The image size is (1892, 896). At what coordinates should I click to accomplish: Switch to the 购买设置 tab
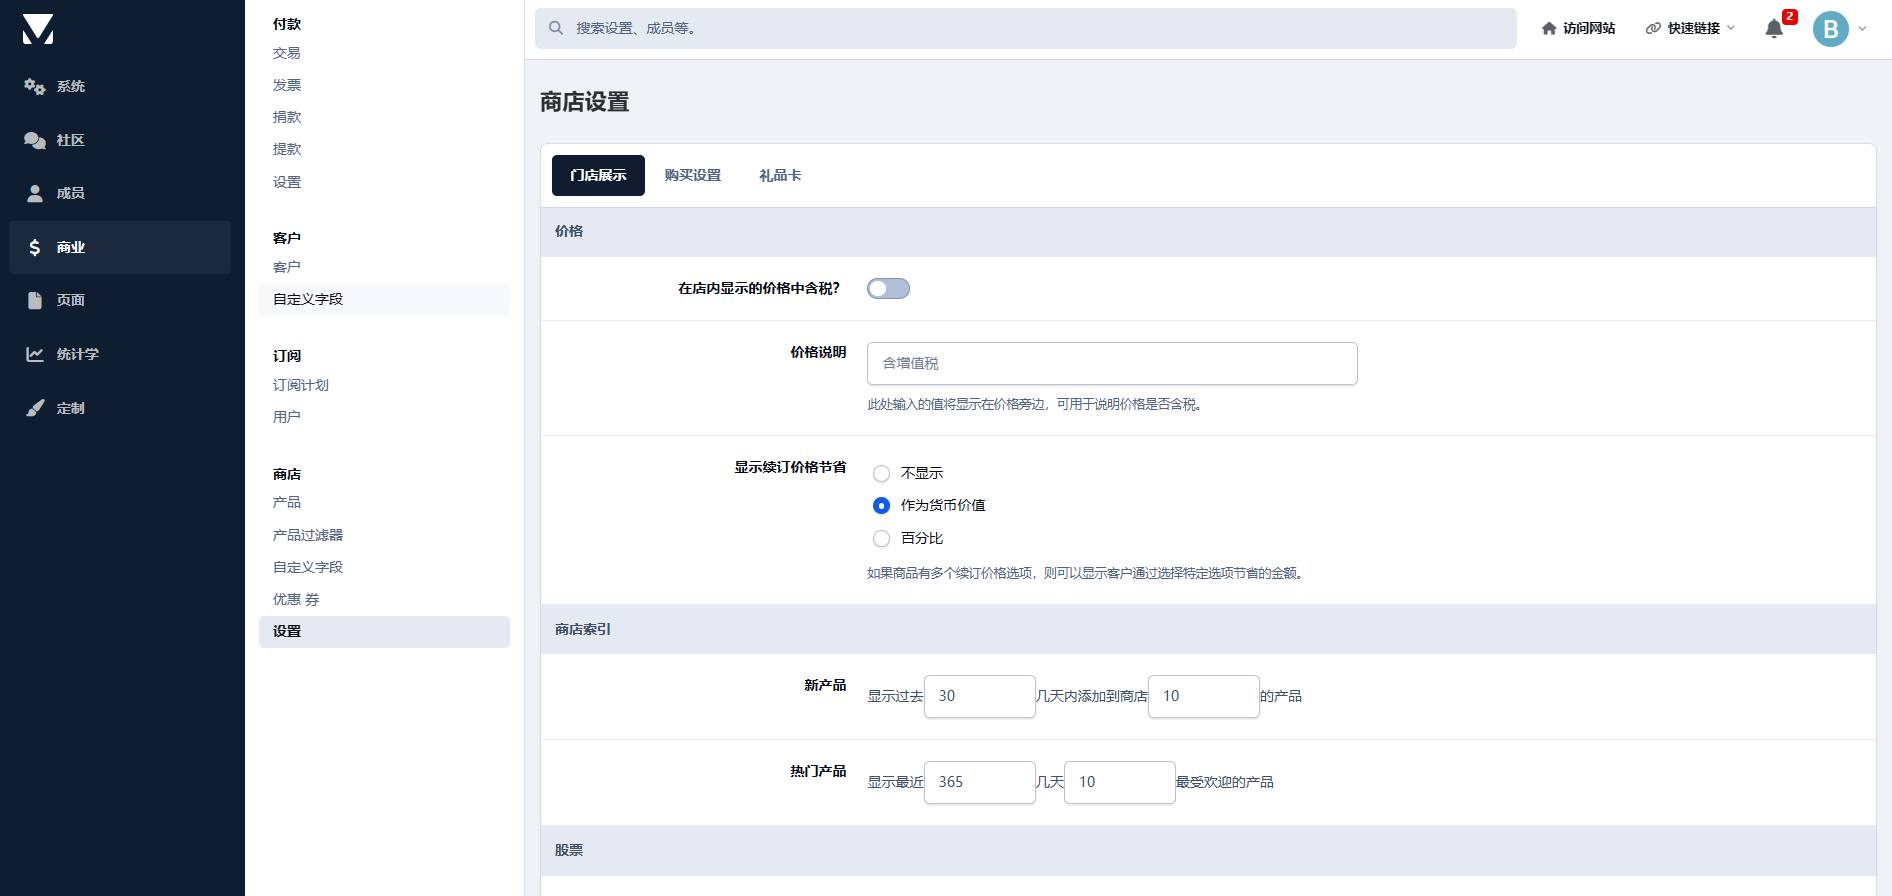pos(692,176)
